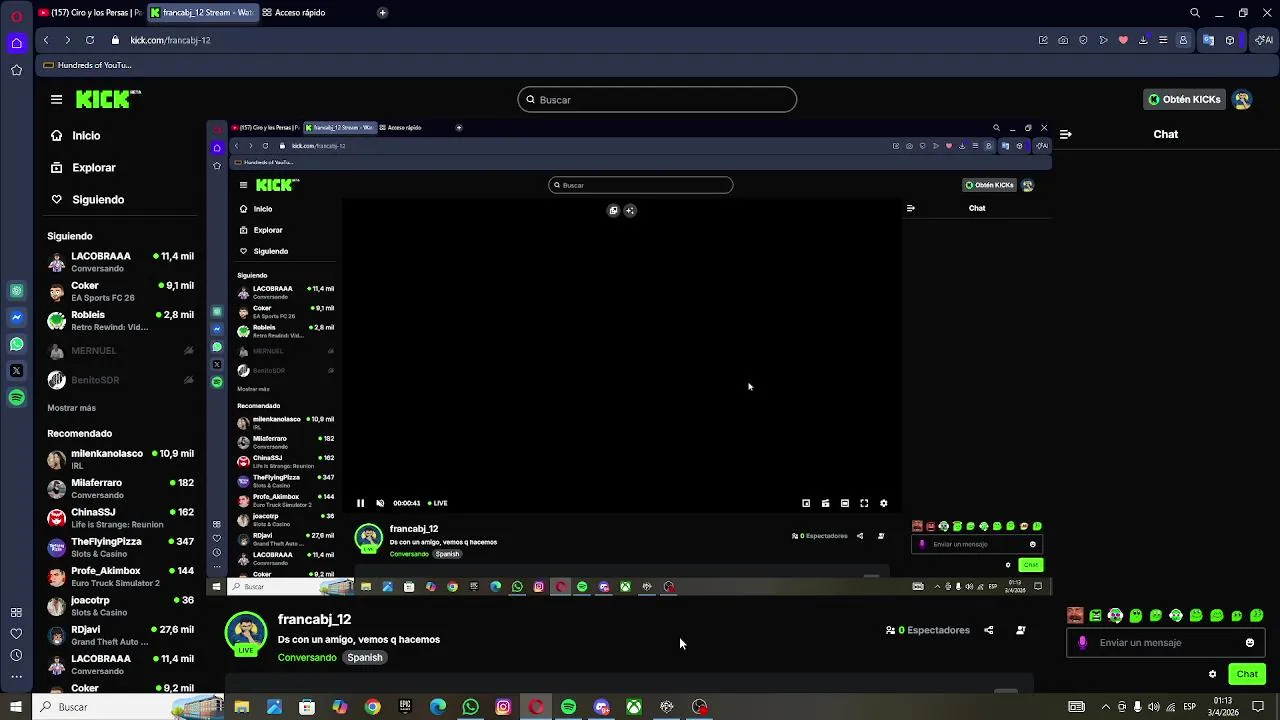Reload the kick.com page
This screenshot has width=1280, height=720.
point(90,40)
